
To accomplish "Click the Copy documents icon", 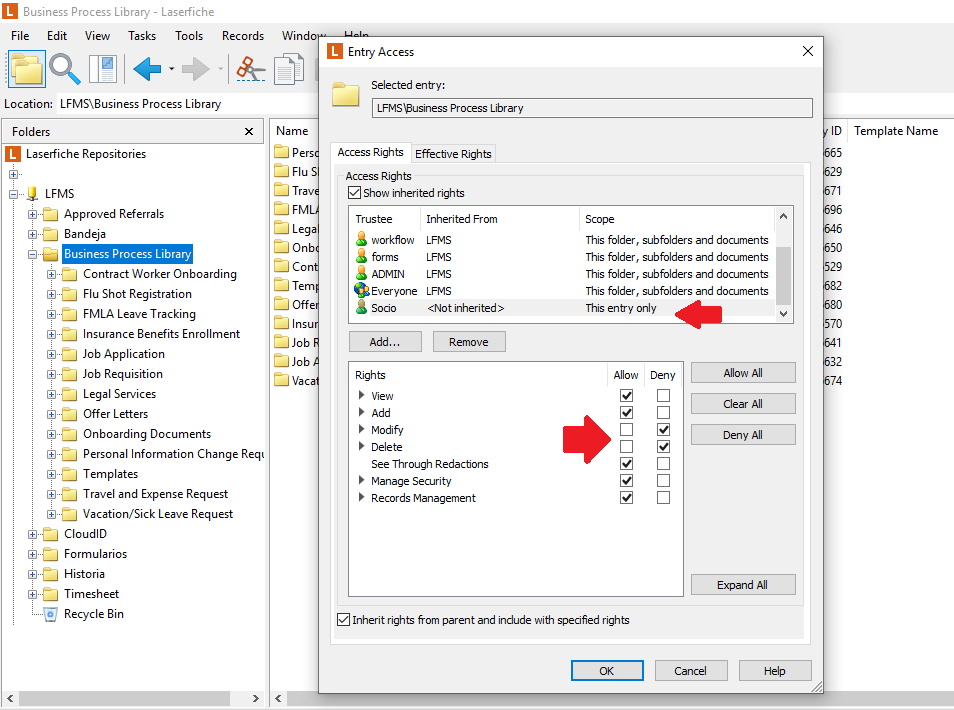I will point(288,69).
